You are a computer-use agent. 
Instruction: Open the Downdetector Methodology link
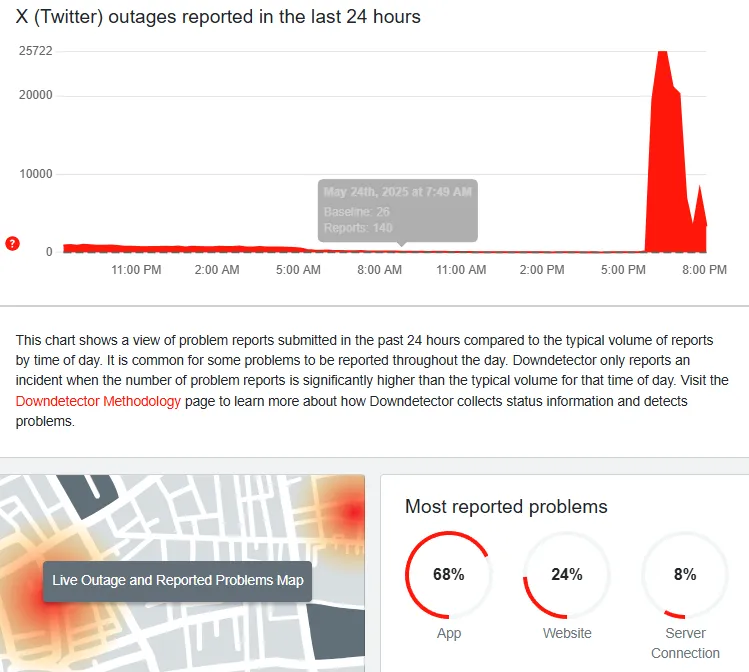[98, 401]
